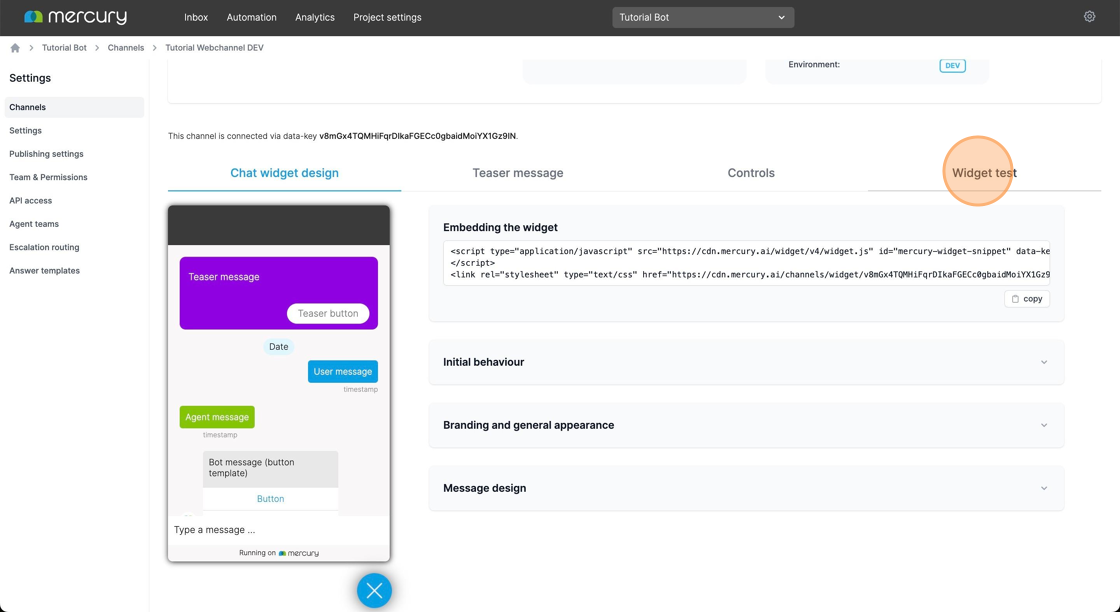
Task: Open Publishing settings in sidebar
Action: 46,154
